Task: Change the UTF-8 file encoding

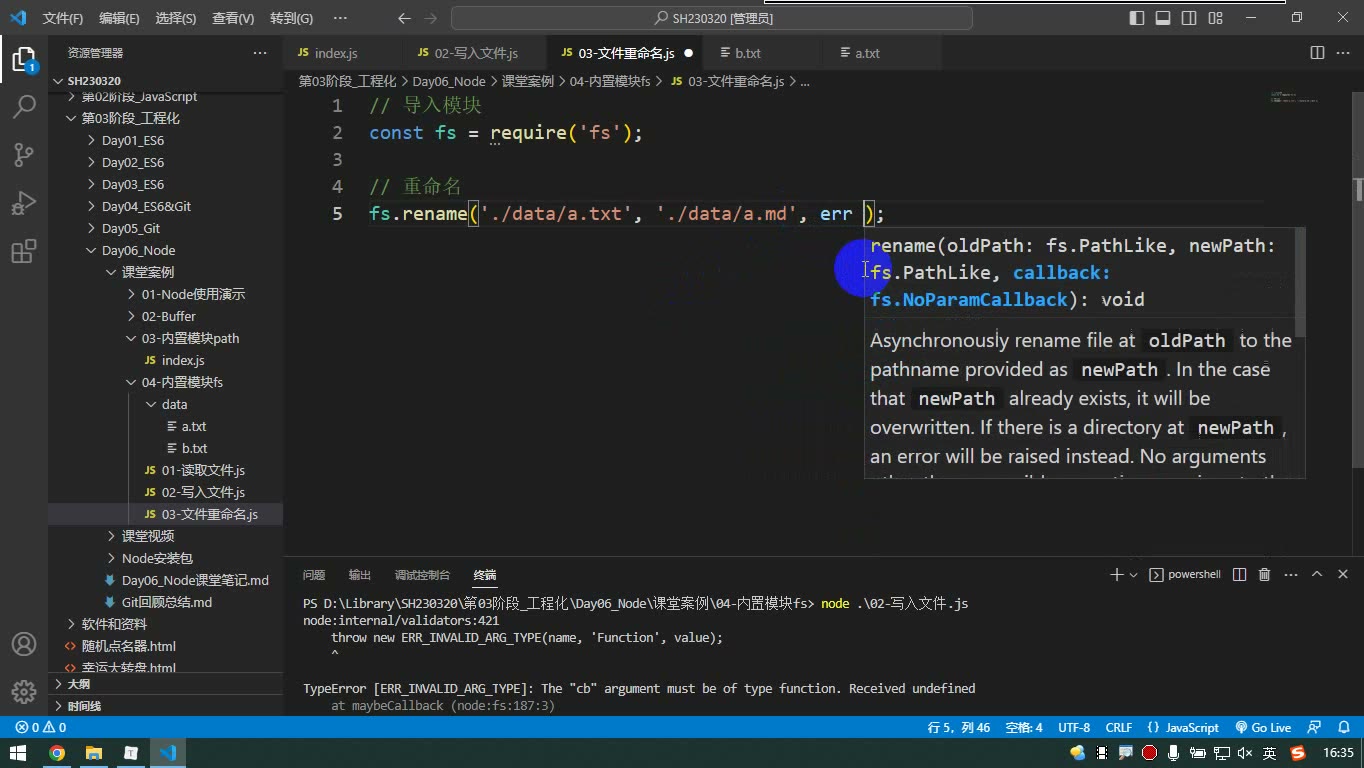Action: pyautogui.click(x=1074, y=728)
